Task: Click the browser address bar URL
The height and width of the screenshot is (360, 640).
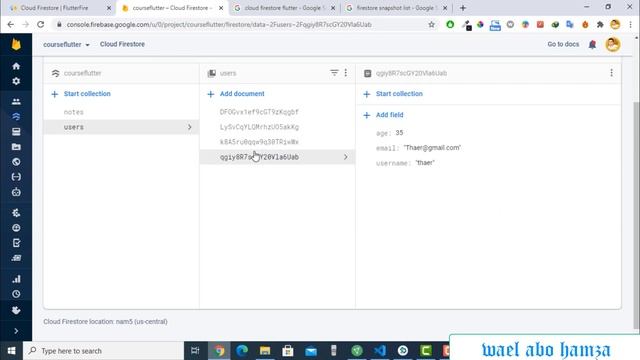Action: pyautogui.click(x=219, y=24)
